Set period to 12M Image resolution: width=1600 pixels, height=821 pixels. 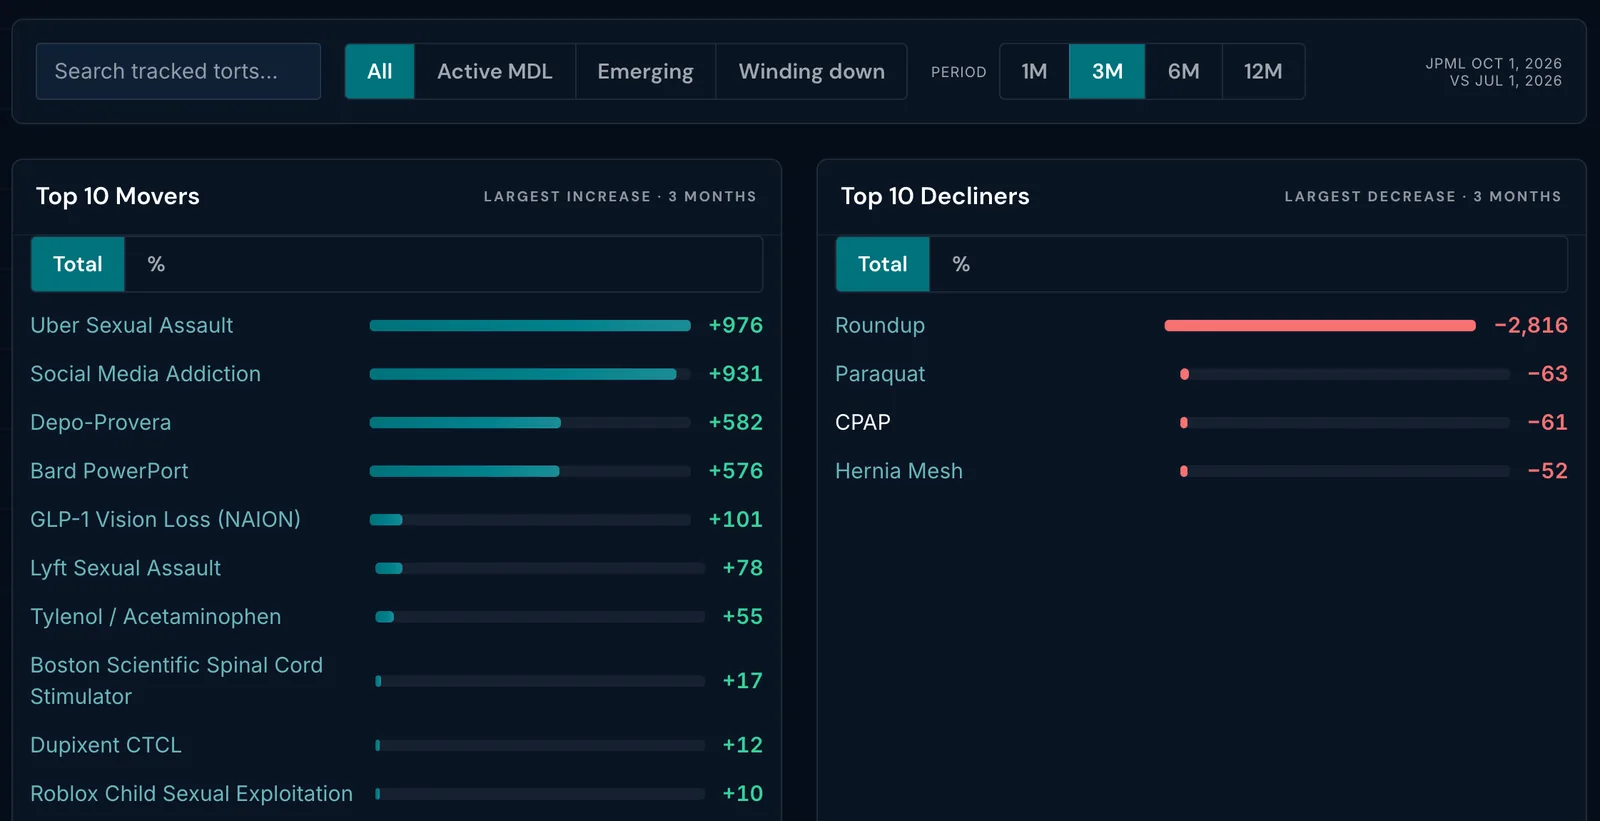[1263, 71]
